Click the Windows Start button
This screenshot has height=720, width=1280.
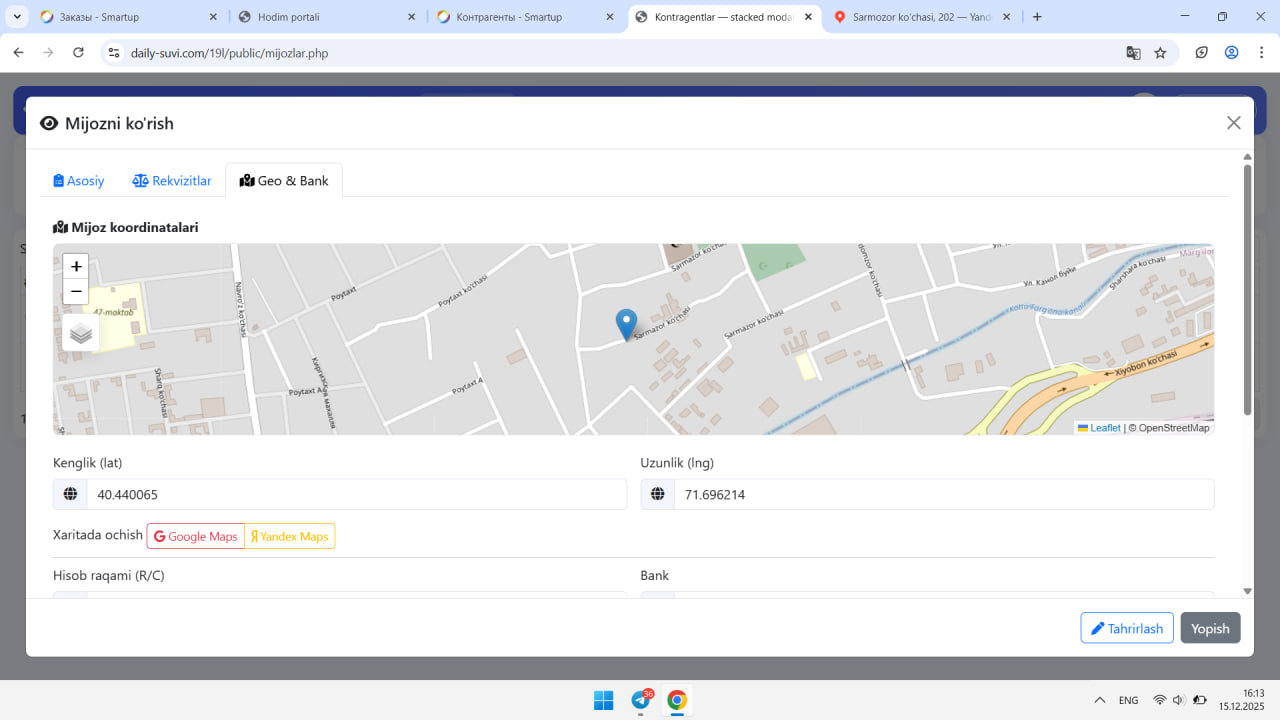604,700
